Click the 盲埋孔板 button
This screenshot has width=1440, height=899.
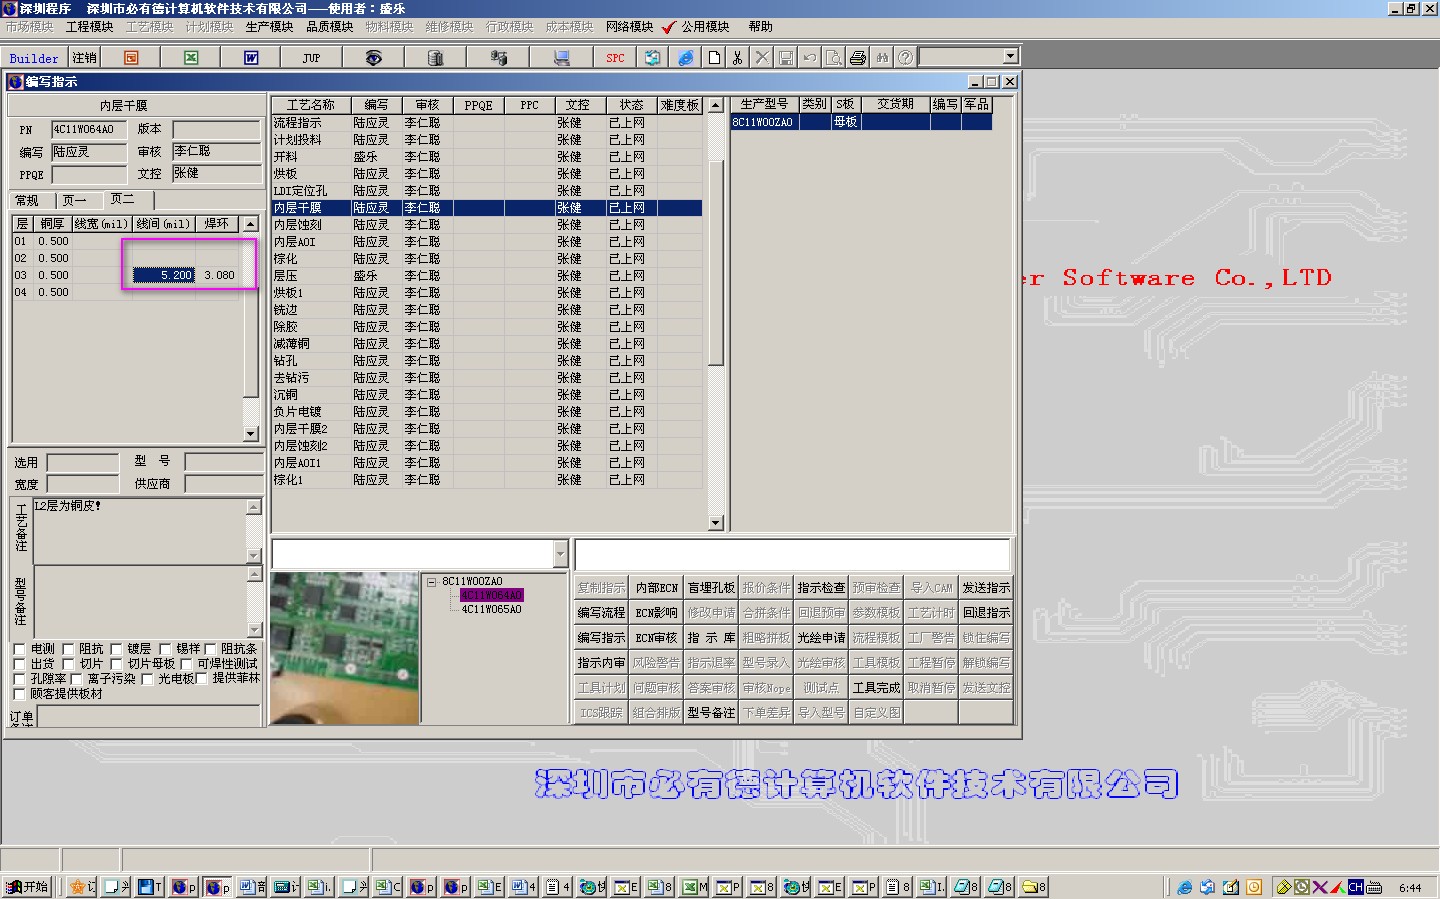pyautogui.click(x=711, y=588)
